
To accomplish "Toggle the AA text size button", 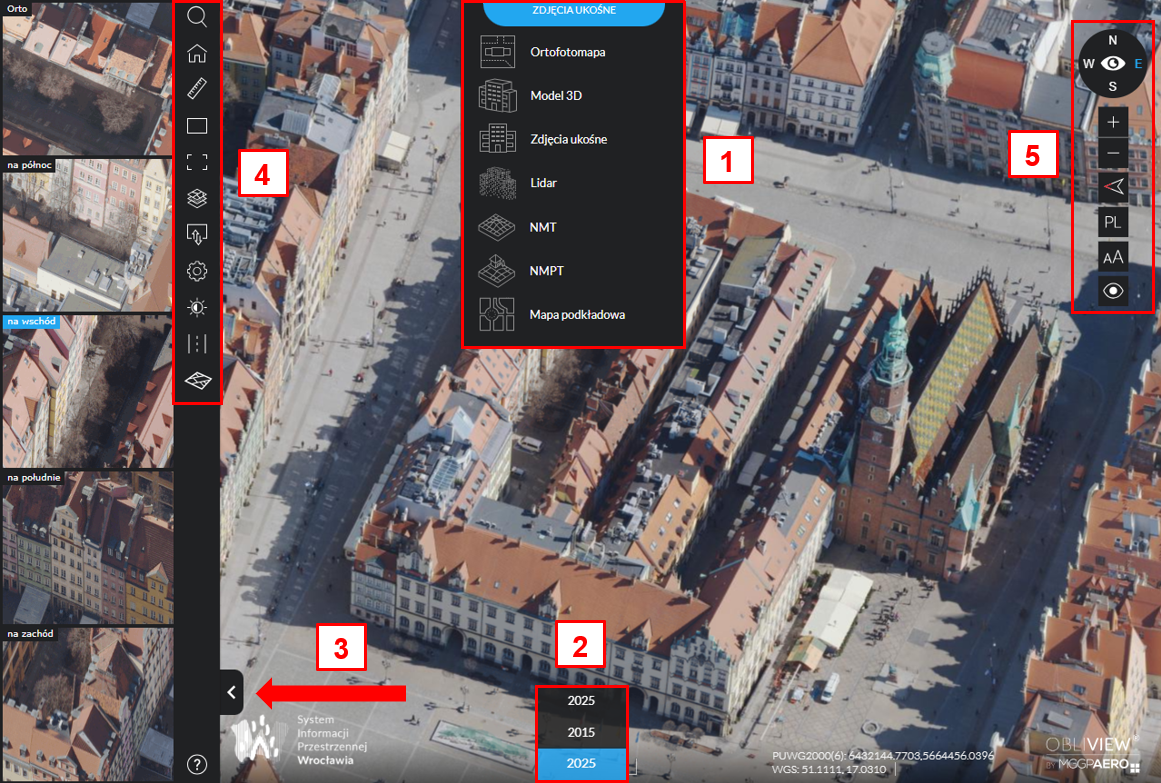I will coord(1113,257).
